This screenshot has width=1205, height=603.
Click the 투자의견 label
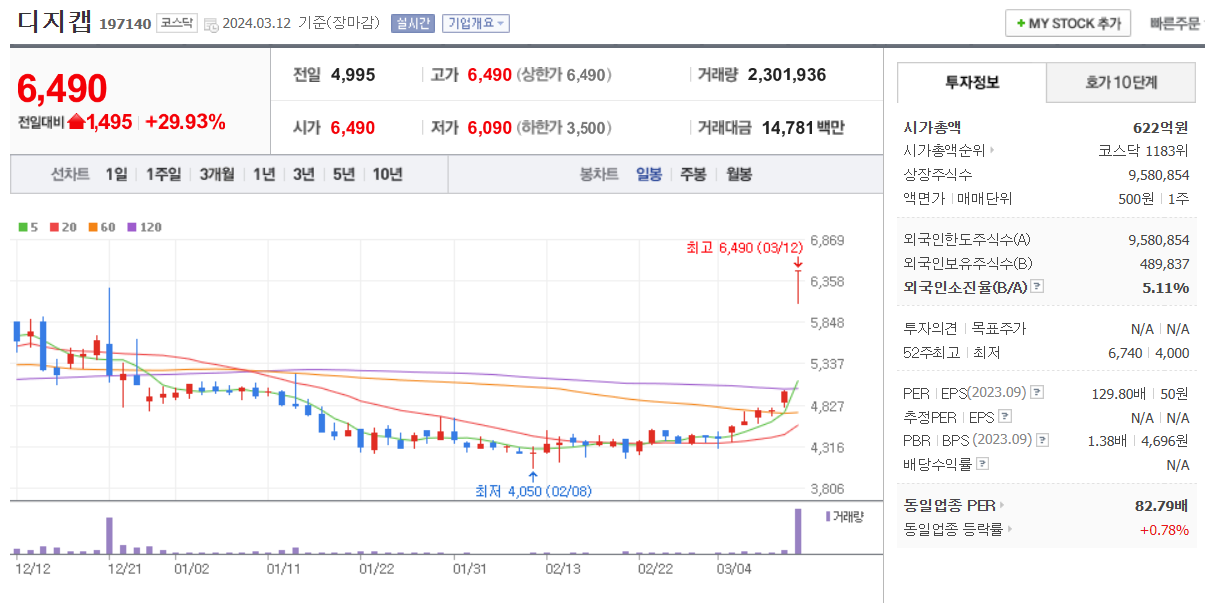(930, 328)
